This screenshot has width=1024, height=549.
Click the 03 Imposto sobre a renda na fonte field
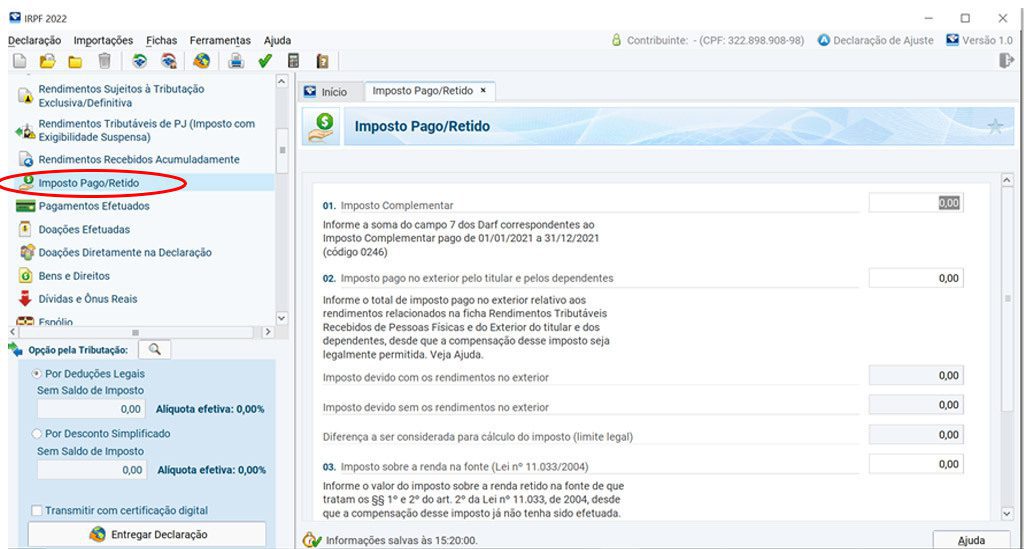pos(916,464)
